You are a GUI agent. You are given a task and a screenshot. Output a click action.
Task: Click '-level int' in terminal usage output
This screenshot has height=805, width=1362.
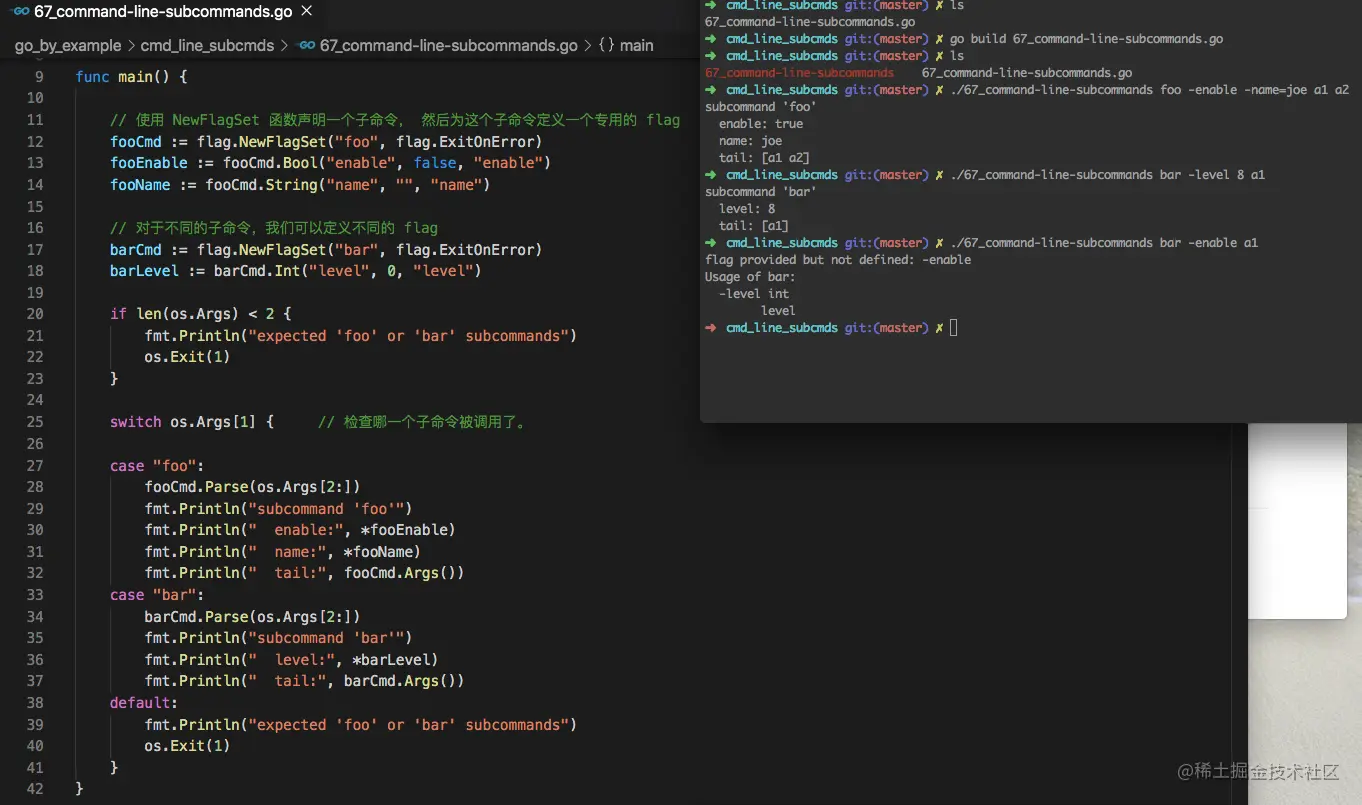(x=754, y=294)
